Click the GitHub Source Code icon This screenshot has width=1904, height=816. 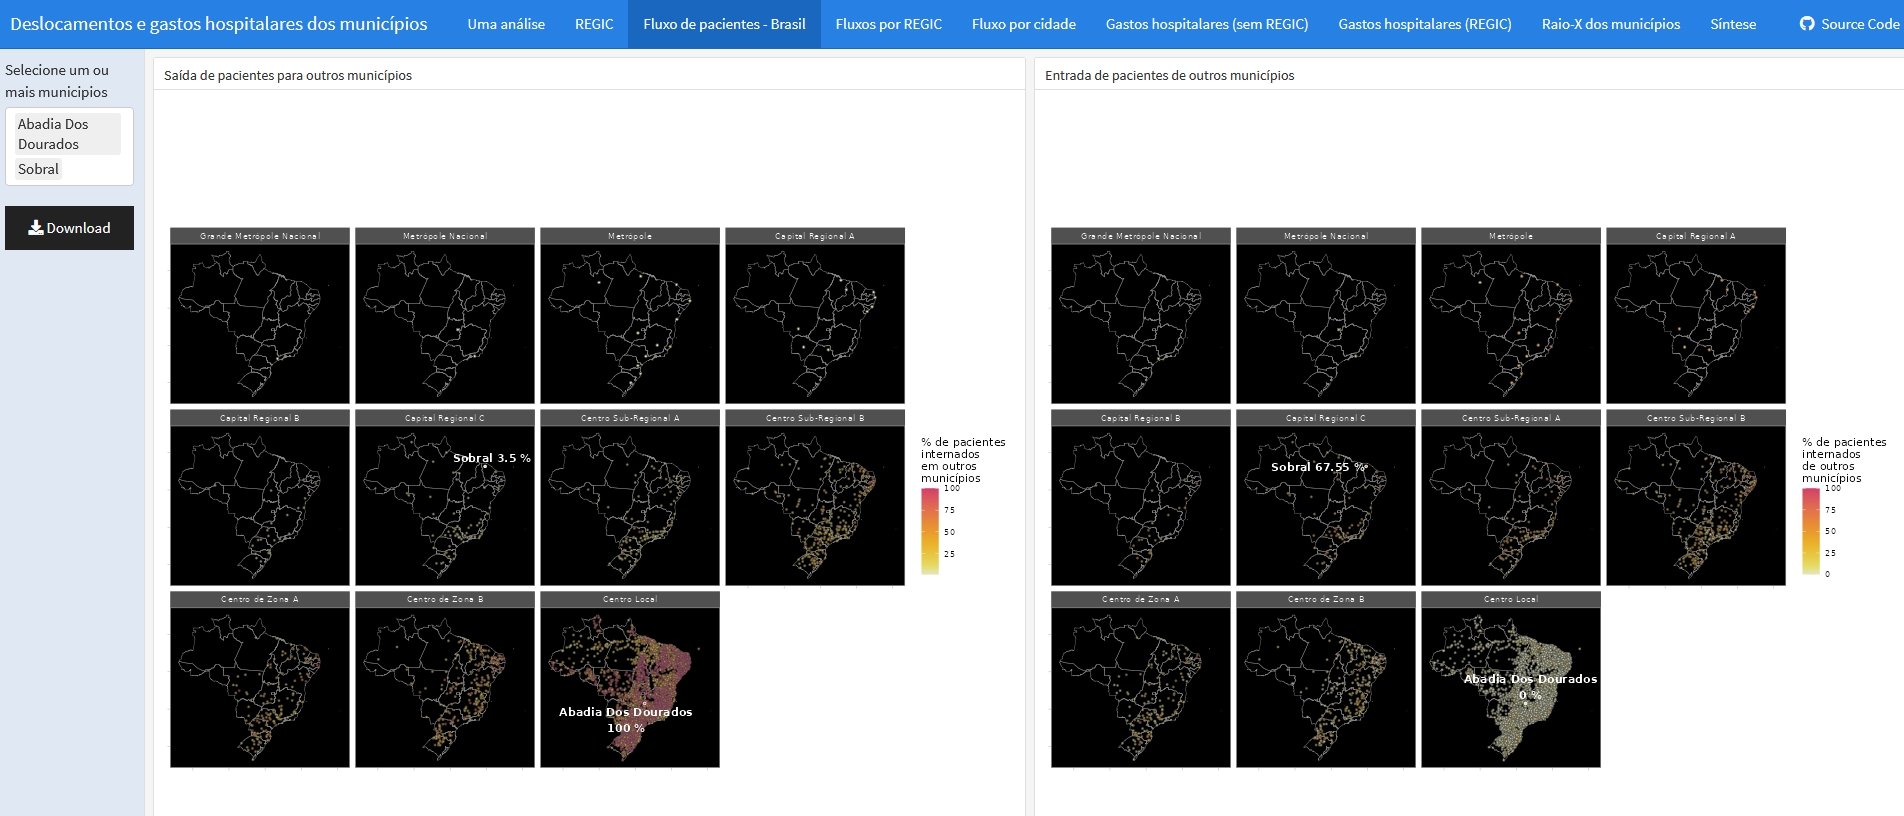1807,23
